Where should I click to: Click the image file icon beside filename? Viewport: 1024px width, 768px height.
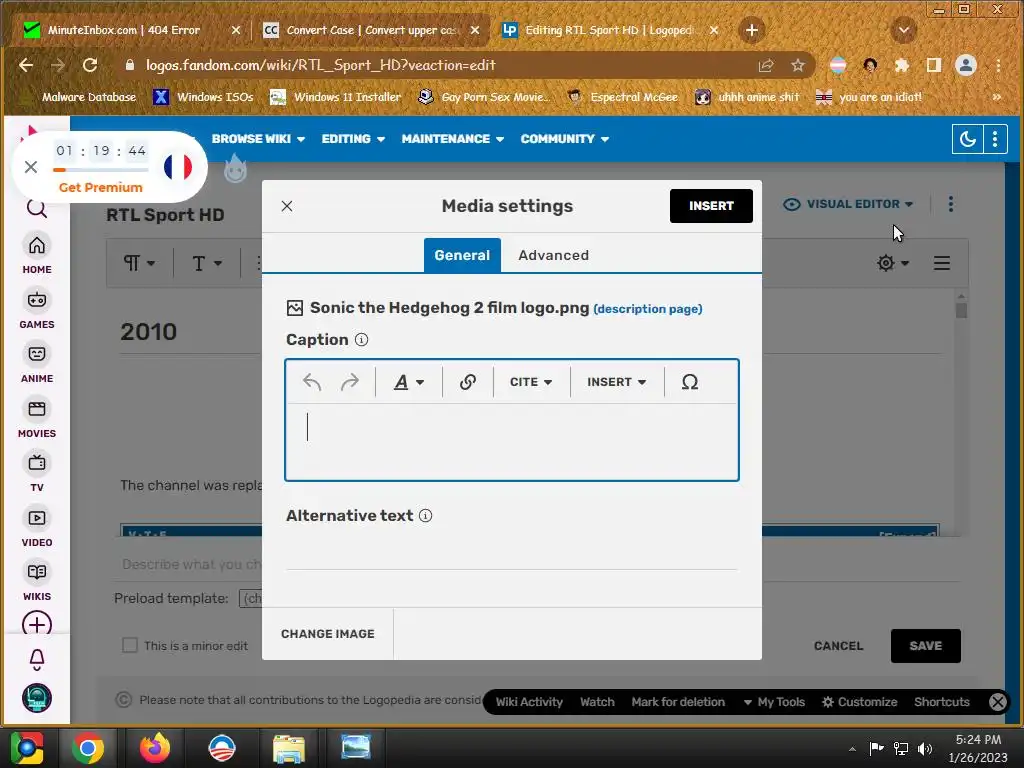(295, 308)
